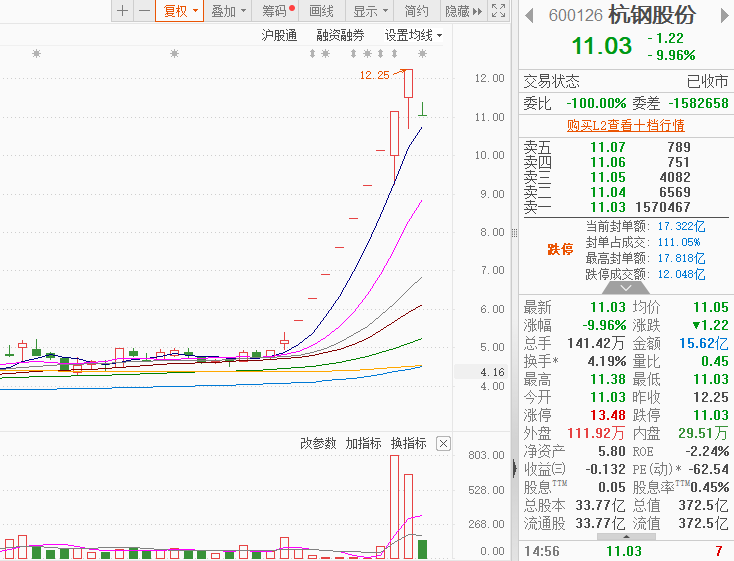Click the 昨收 value 12.25

click(711, 397)
